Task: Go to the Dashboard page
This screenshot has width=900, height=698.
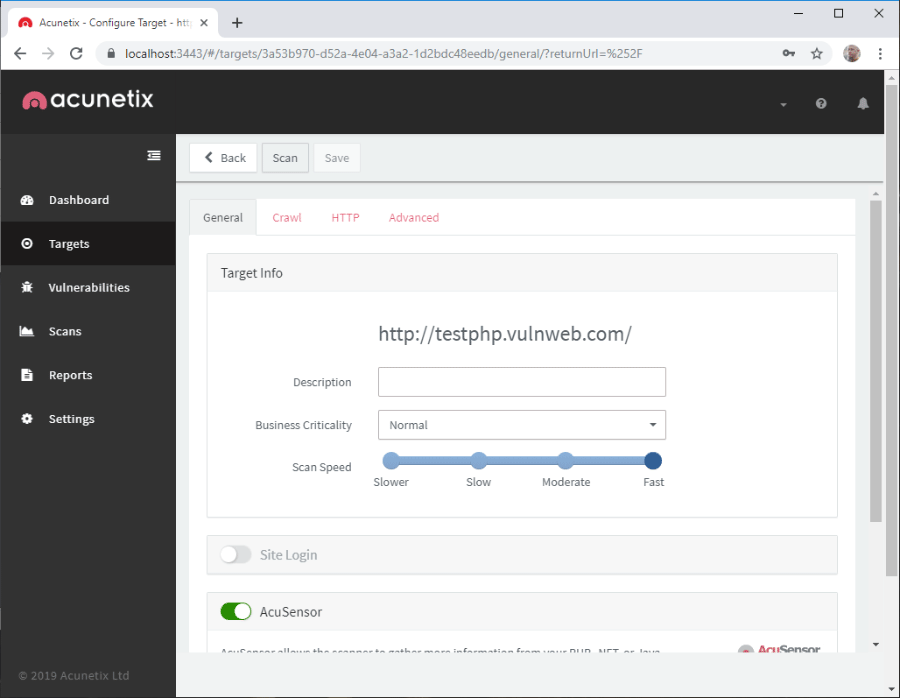Action: tap(79, 200)
